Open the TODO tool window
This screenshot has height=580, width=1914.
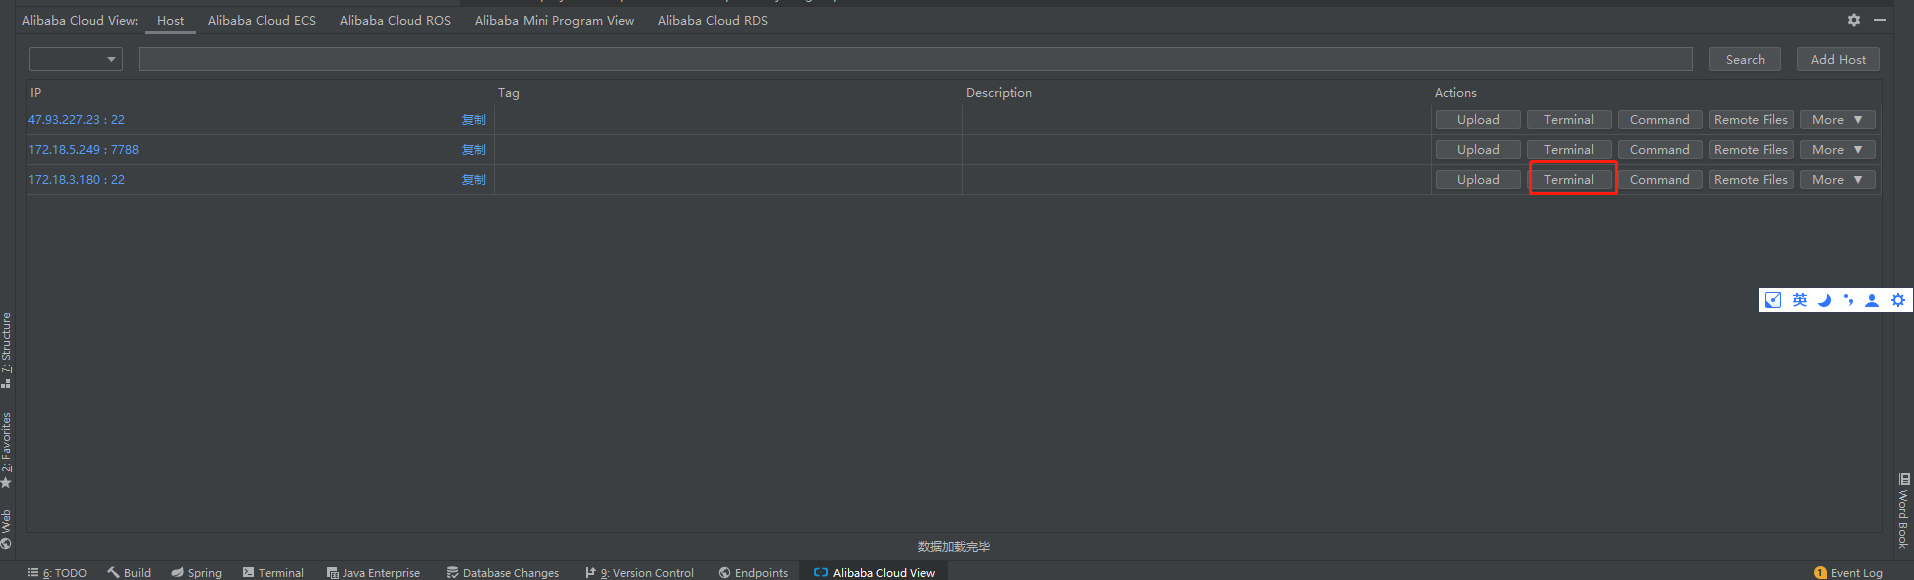[58, 573]
